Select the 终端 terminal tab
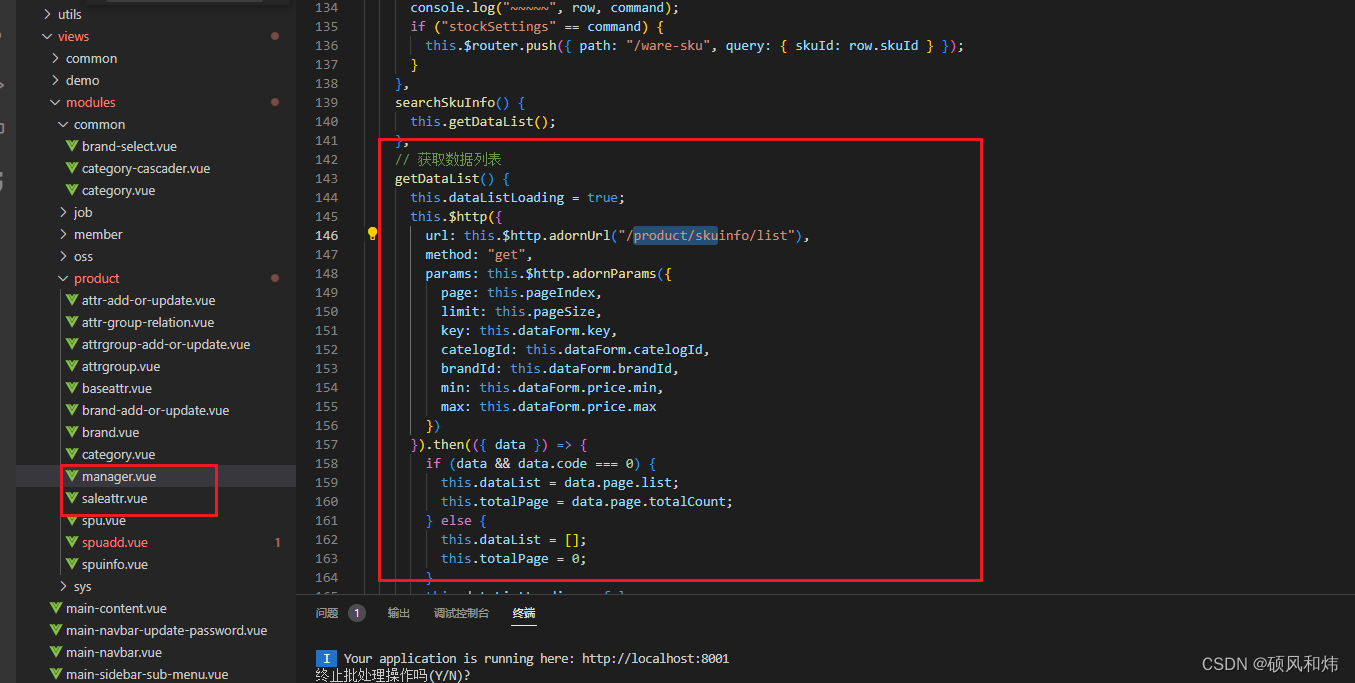 pyautogui.click(x=524, y=613)
